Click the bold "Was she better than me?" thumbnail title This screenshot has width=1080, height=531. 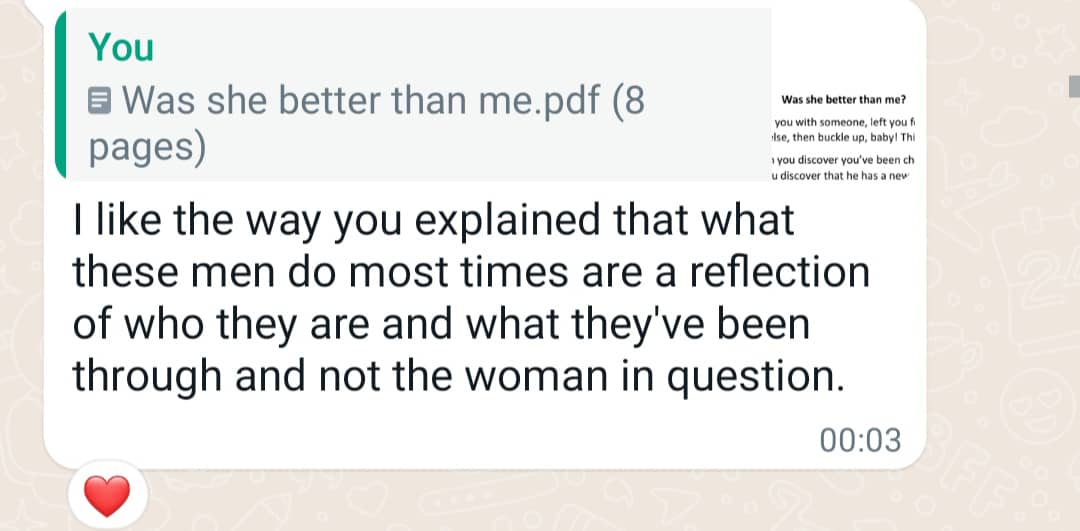[843, 99]
